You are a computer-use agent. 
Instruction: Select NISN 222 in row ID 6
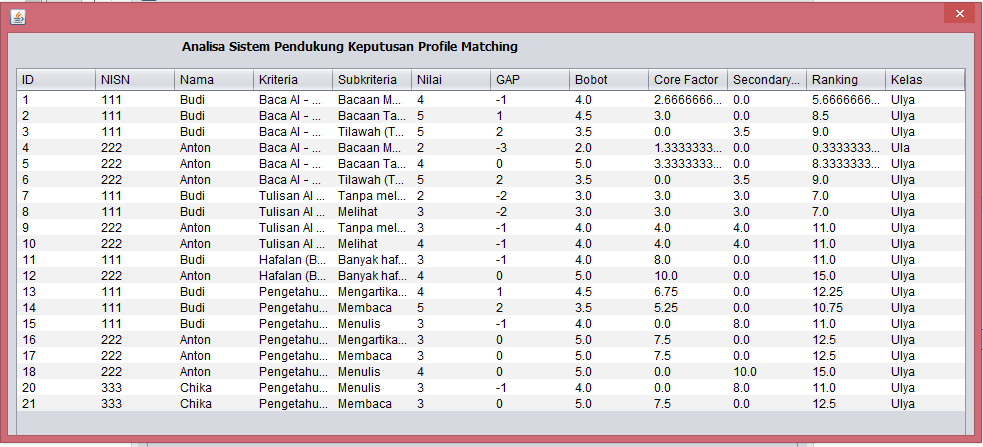[135, 180]
